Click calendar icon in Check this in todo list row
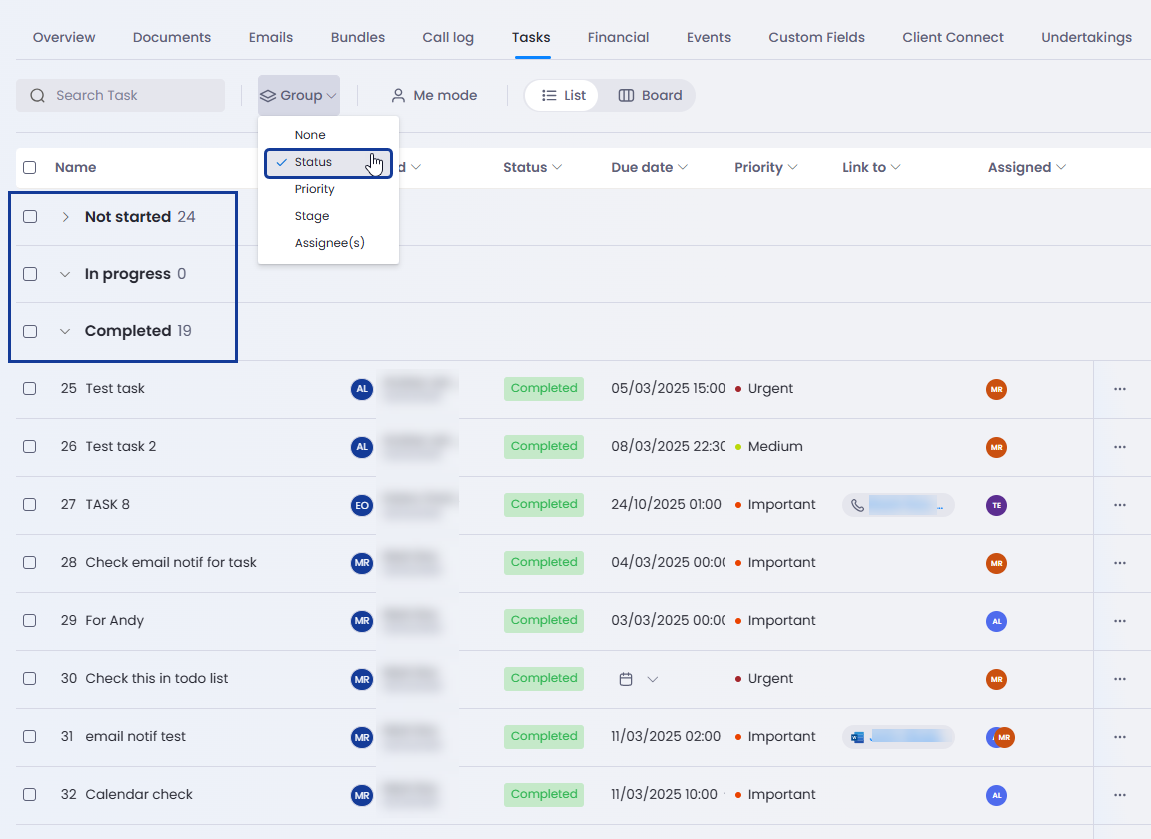Viewport: 1151px width, 839px height. point(625,679)
